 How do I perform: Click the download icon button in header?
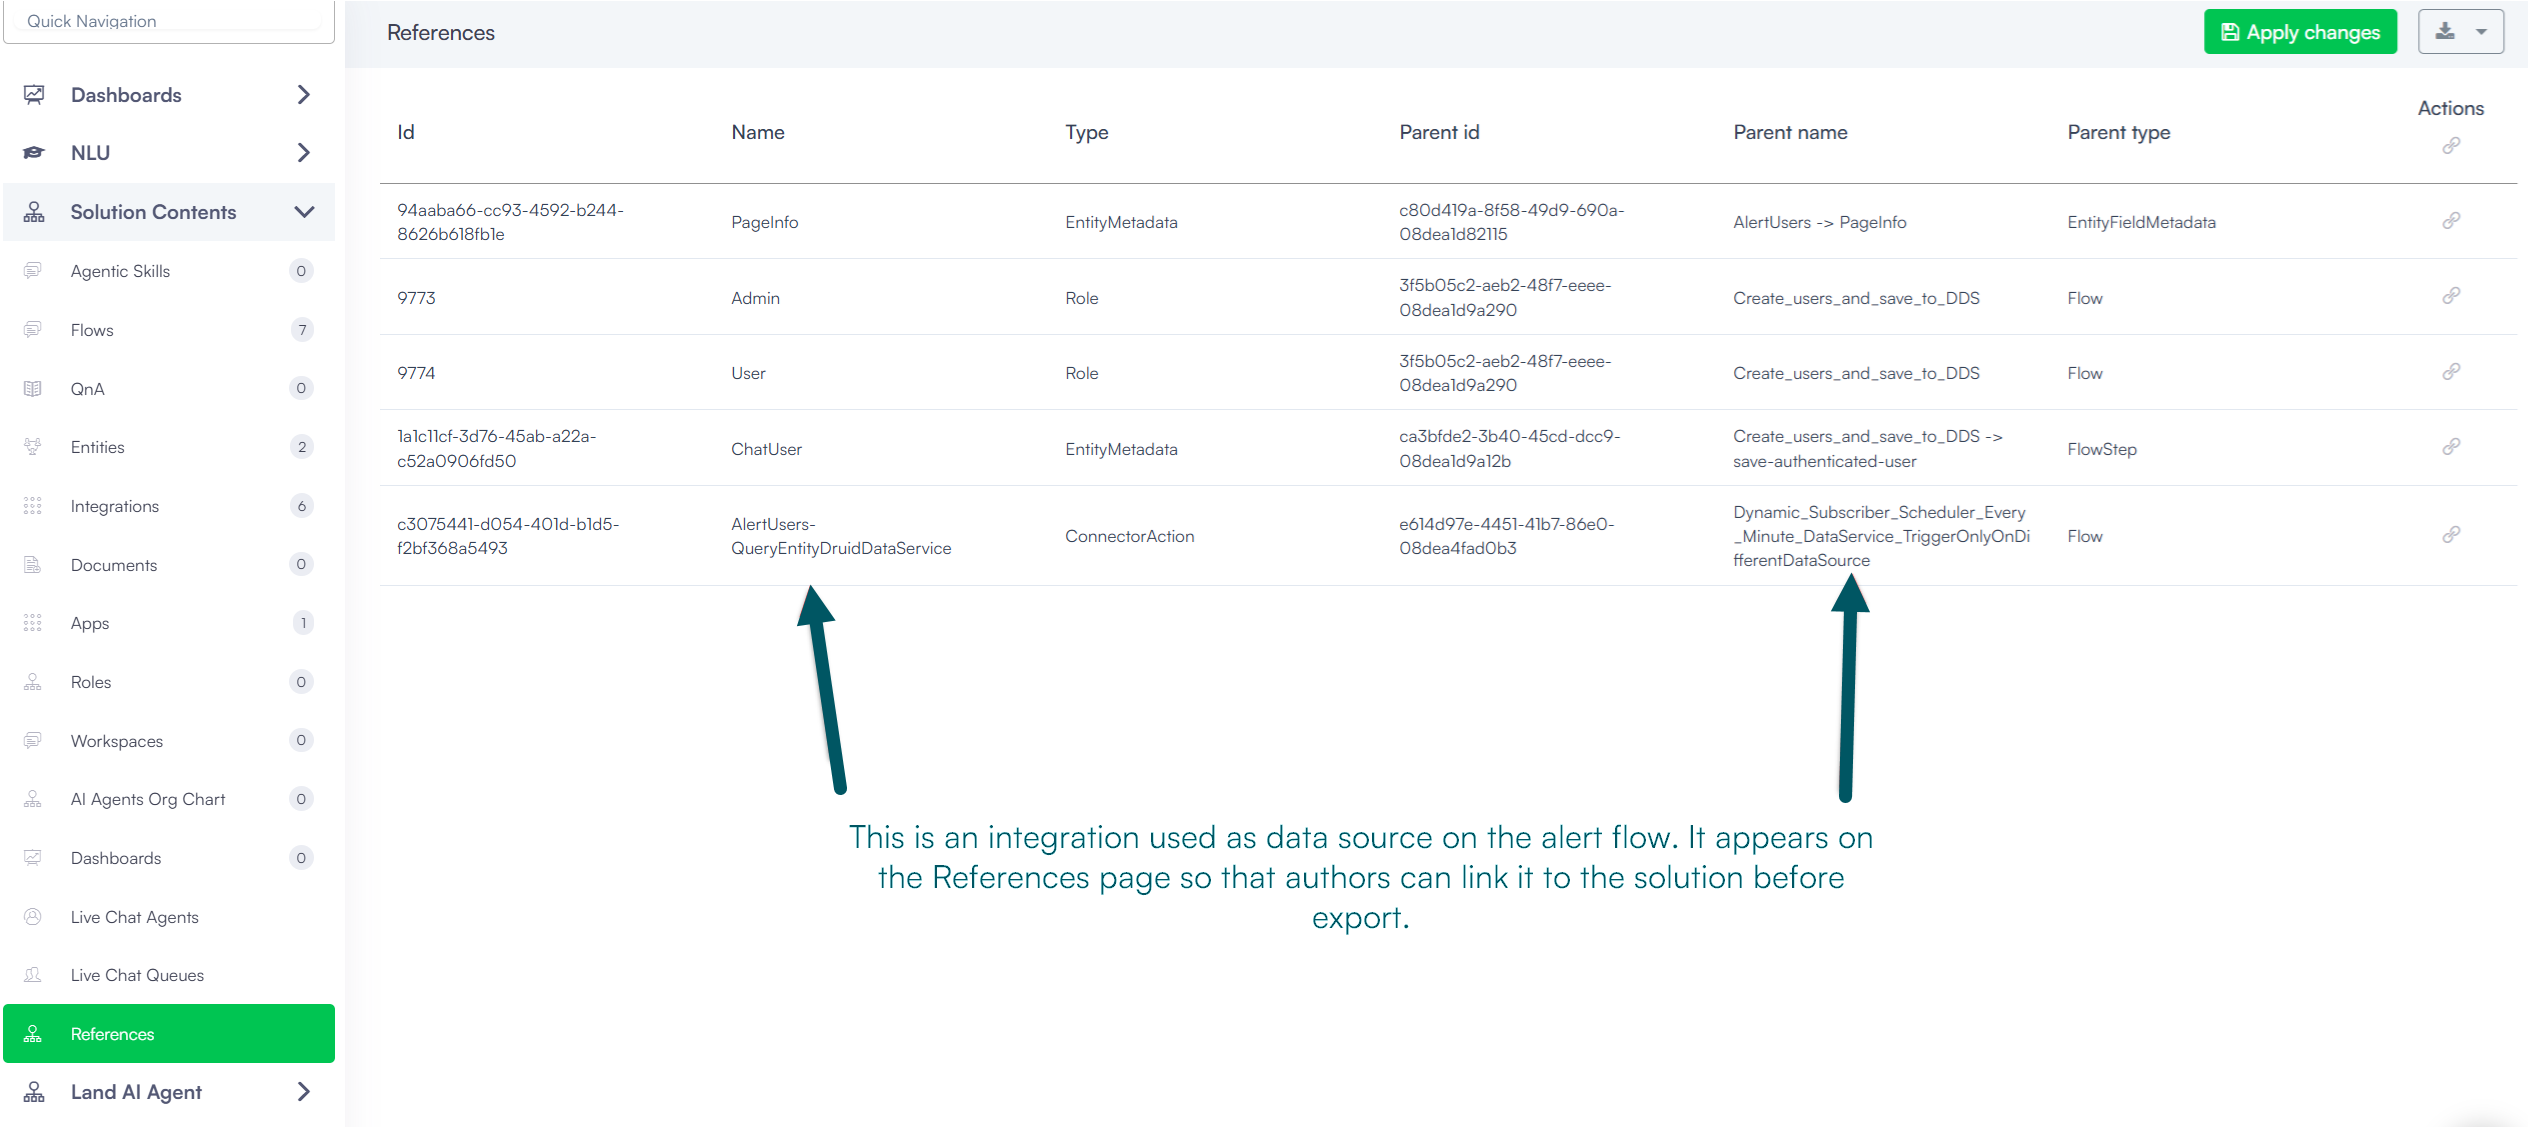tap(2444, 31)
